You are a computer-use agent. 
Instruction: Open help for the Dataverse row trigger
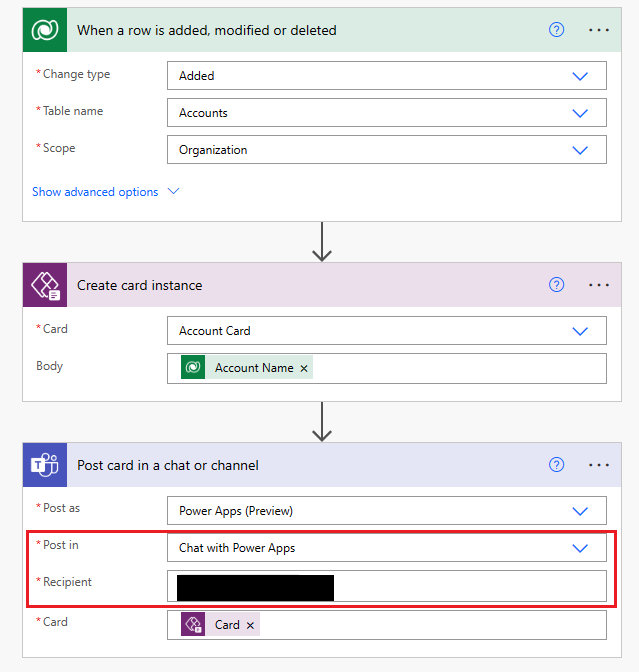(556, 30)
